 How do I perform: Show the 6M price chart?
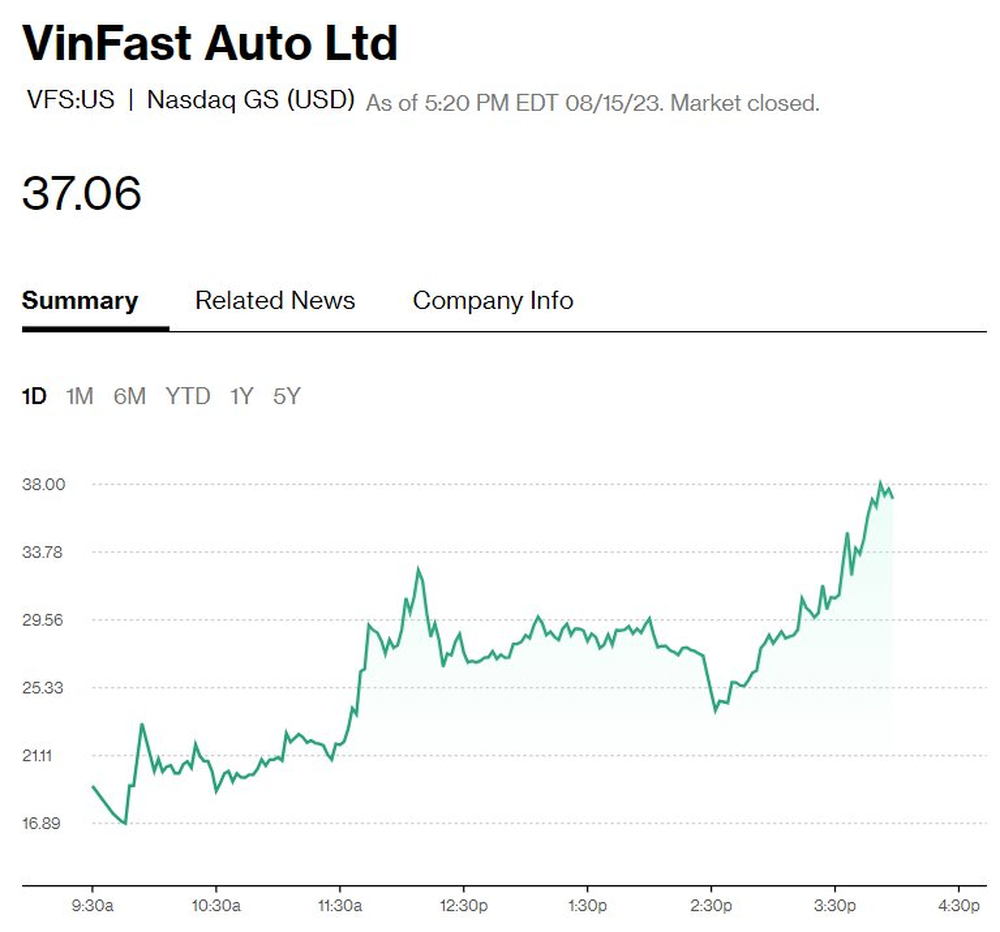pyautogui.click(x=129, y=396)
